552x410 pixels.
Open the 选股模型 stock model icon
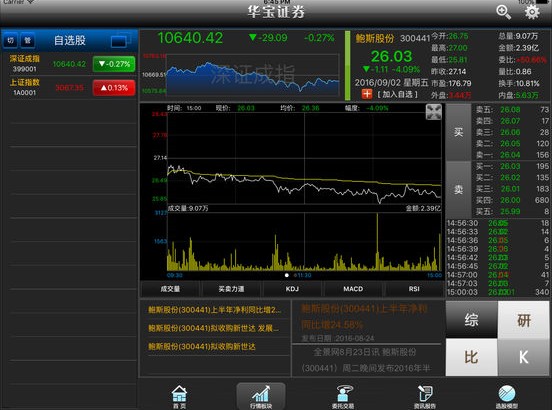tap(507, 397)
